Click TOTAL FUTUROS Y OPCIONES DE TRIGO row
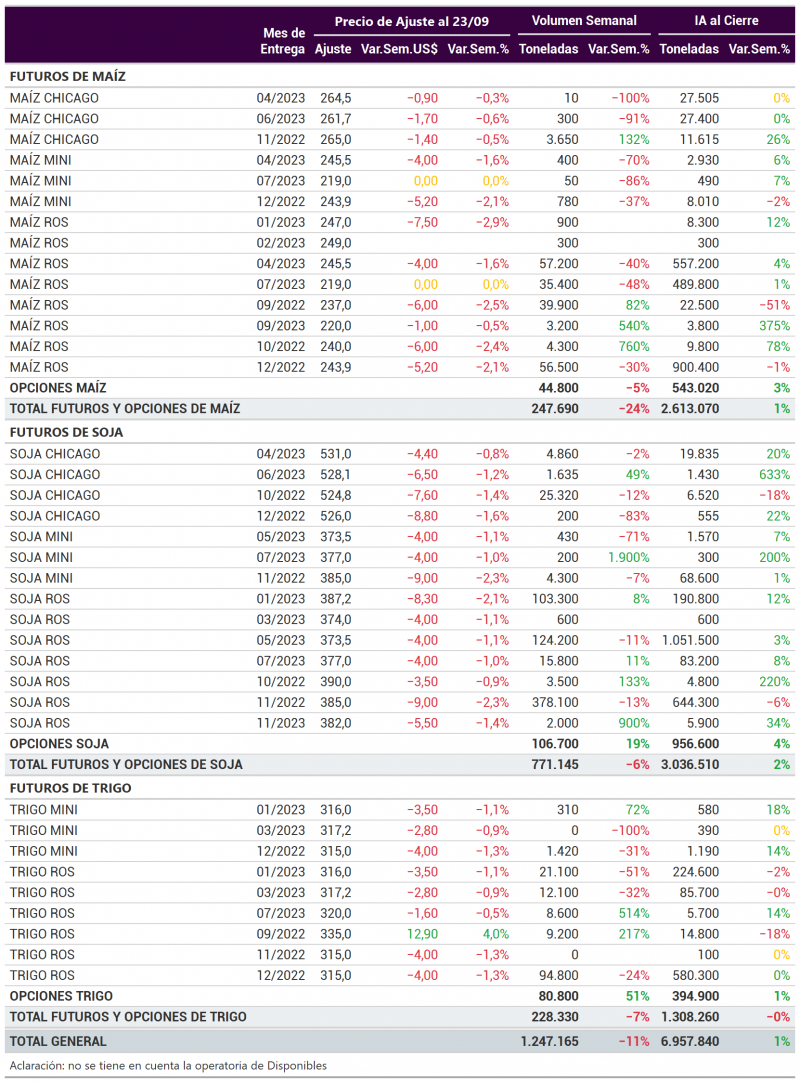 (x=400, y=1017)
